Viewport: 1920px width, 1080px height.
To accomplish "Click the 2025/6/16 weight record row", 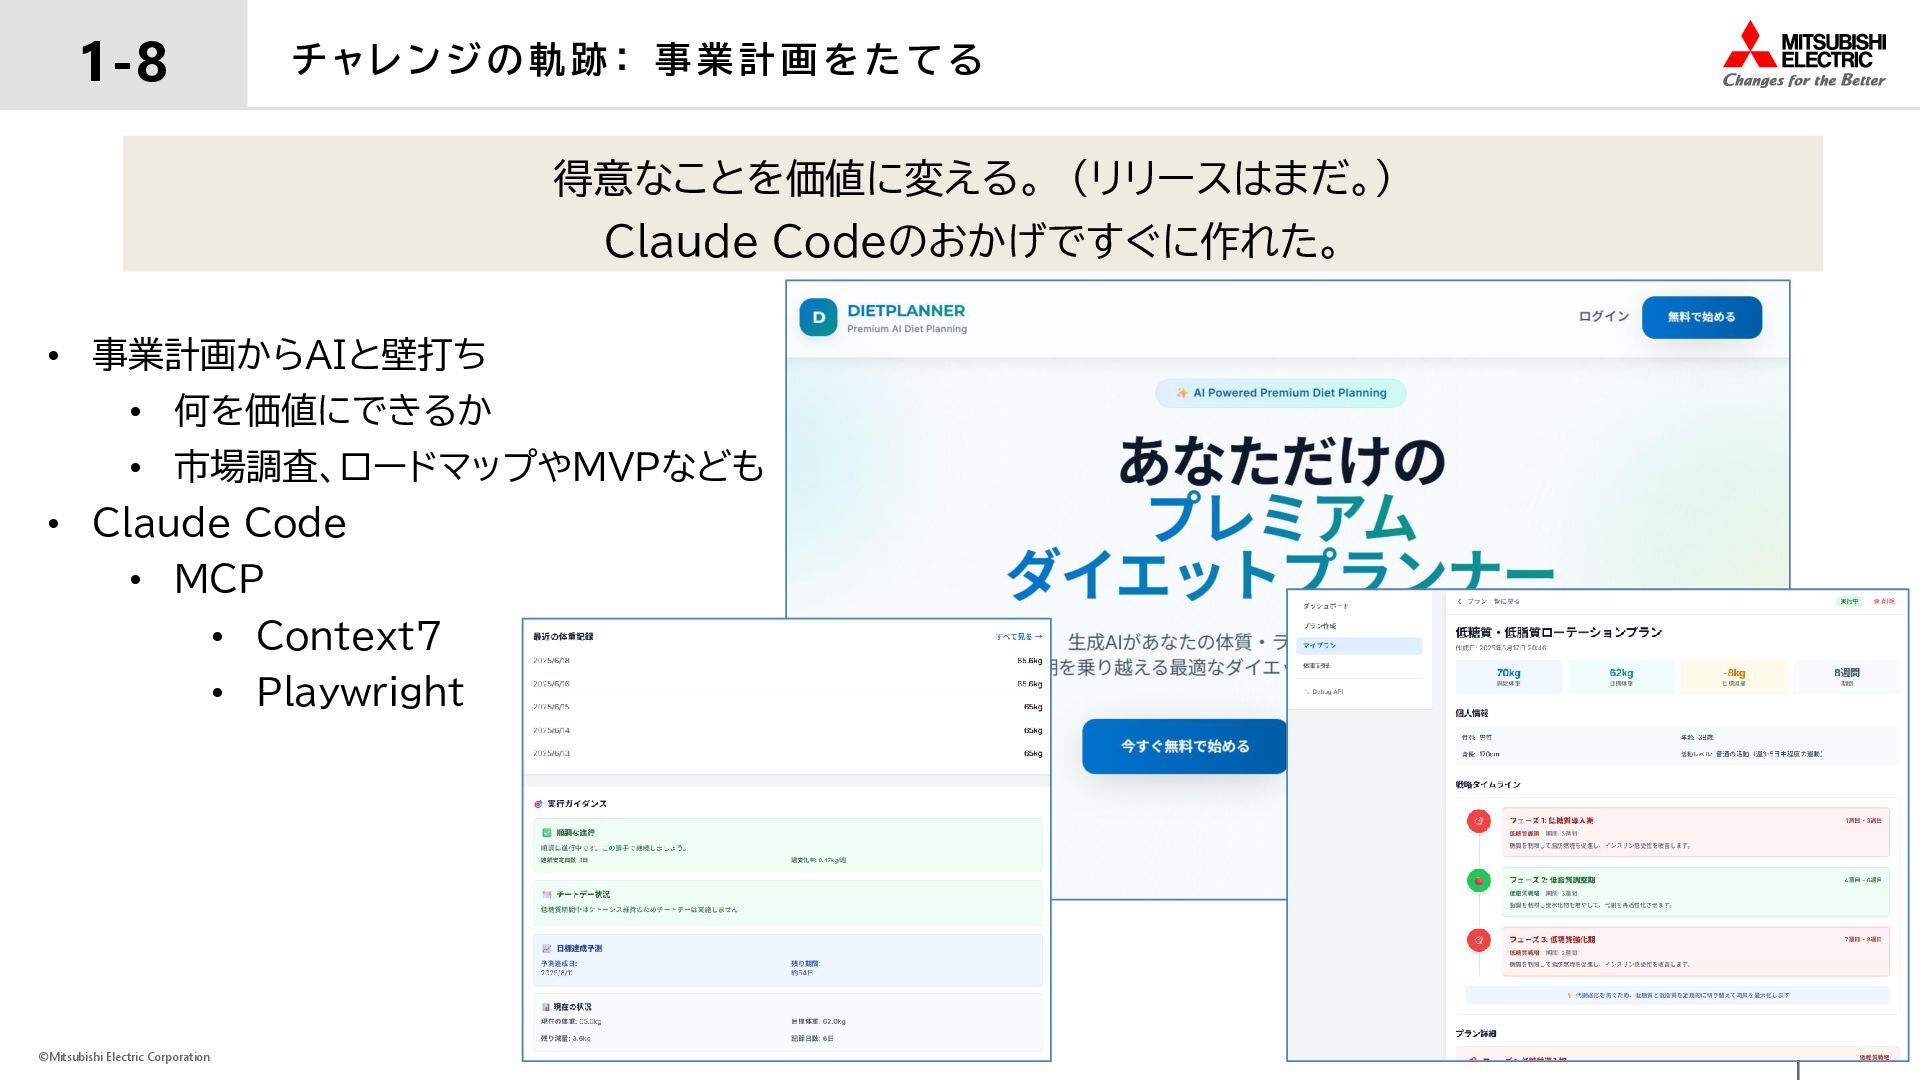I will 787,684.
